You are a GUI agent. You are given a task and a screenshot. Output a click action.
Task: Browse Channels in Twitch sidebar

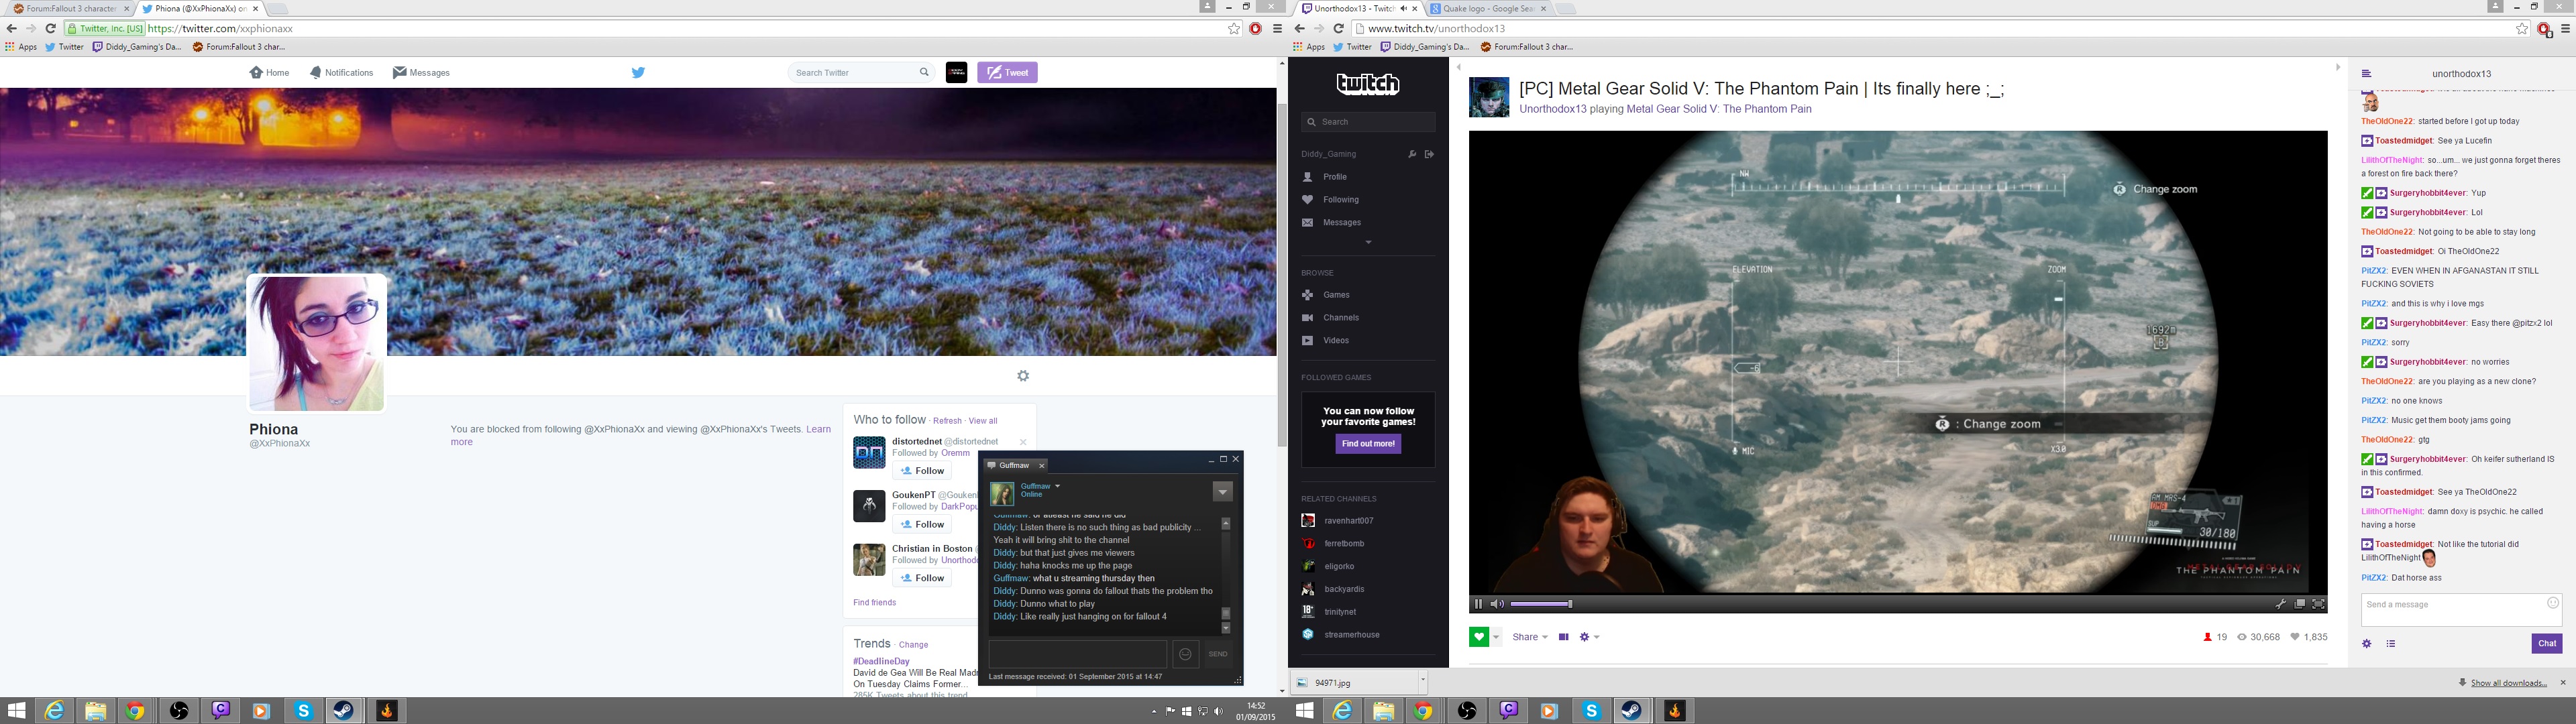tap(1340, 318)
